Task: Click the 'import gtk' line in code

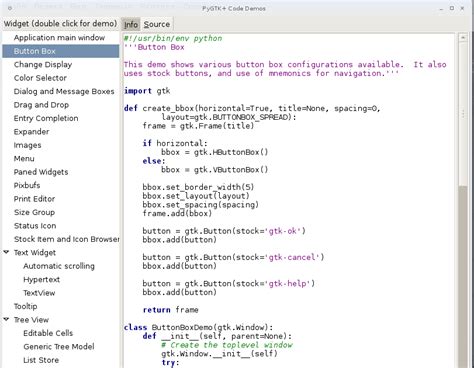Action: tap(147, 91)
